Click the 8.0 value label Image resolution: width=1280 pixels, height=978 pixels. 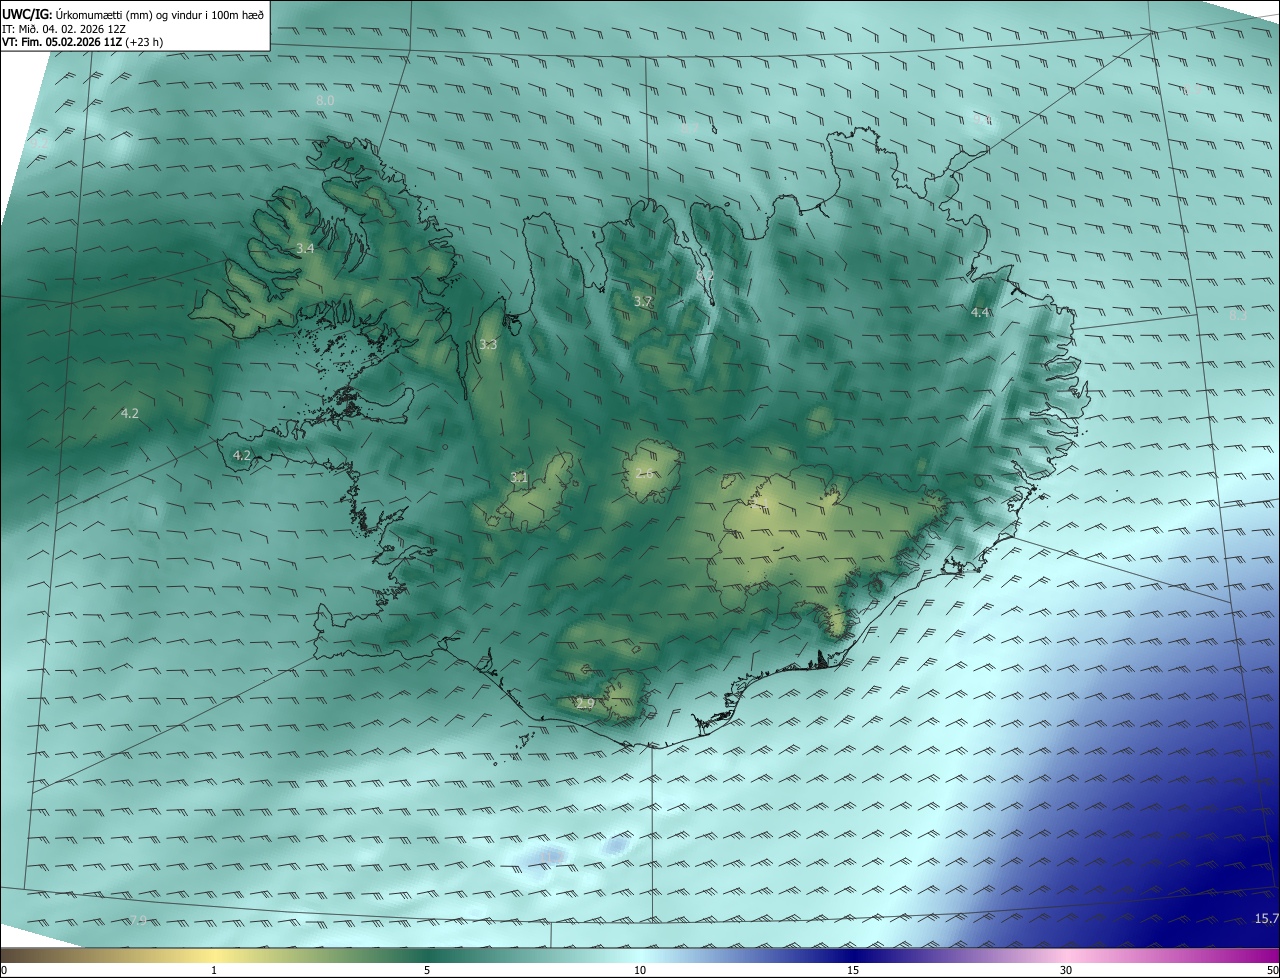tap(325, 100)
